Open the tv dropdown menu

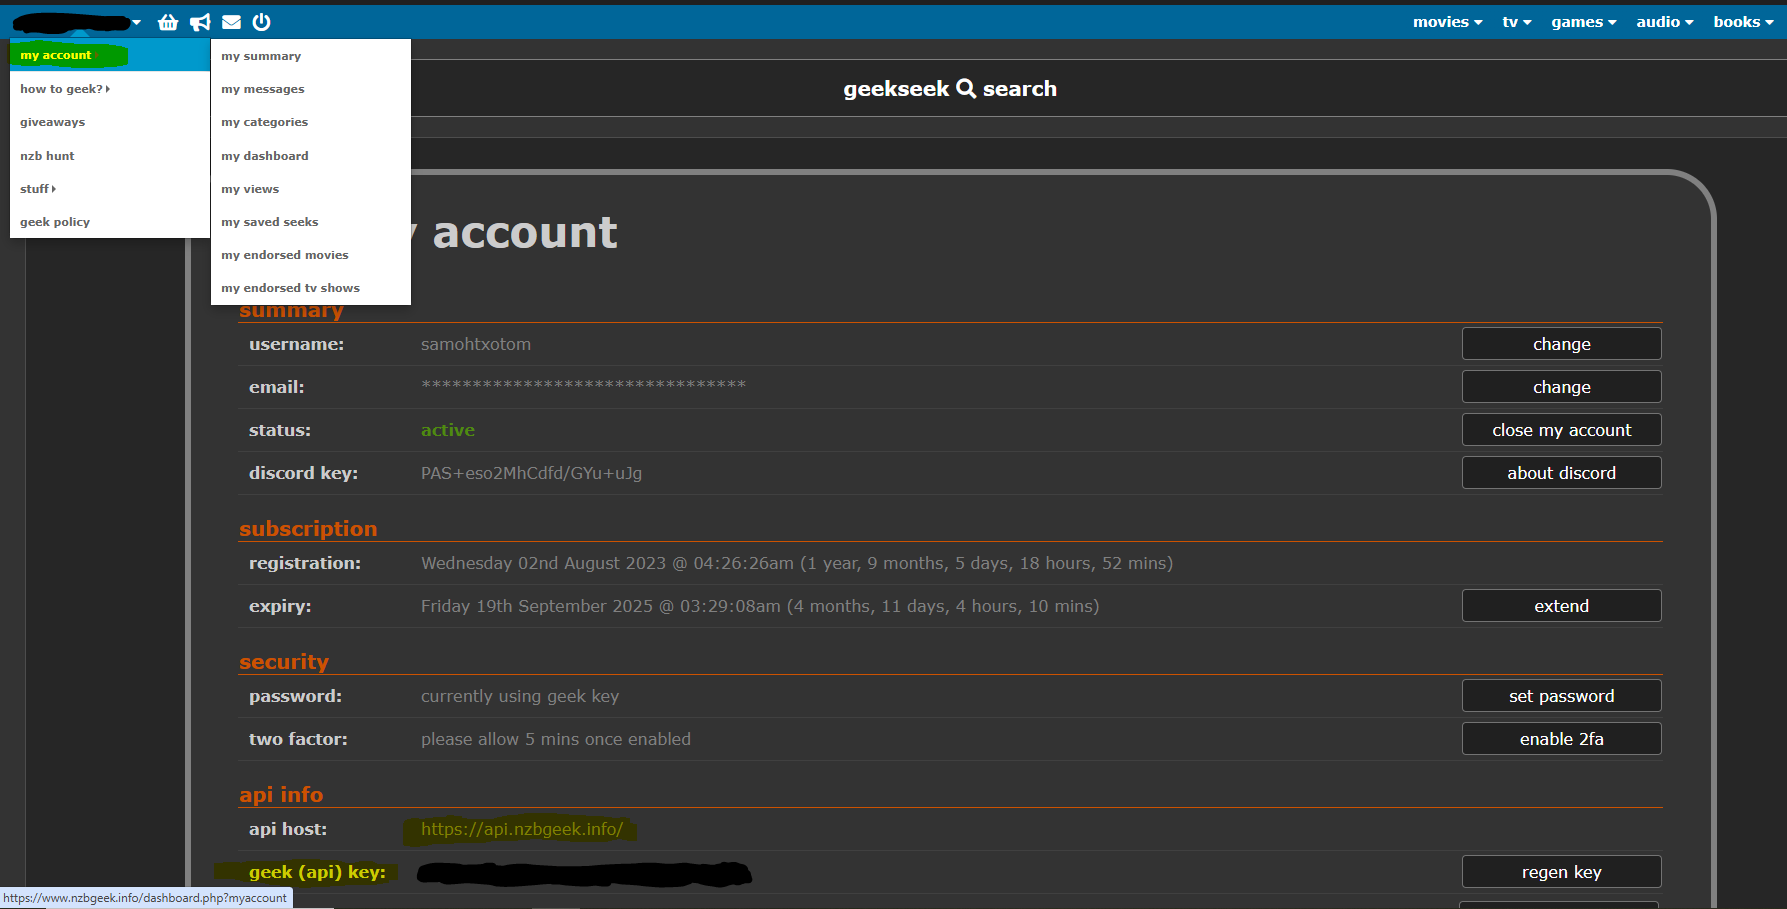[1516, 22]
